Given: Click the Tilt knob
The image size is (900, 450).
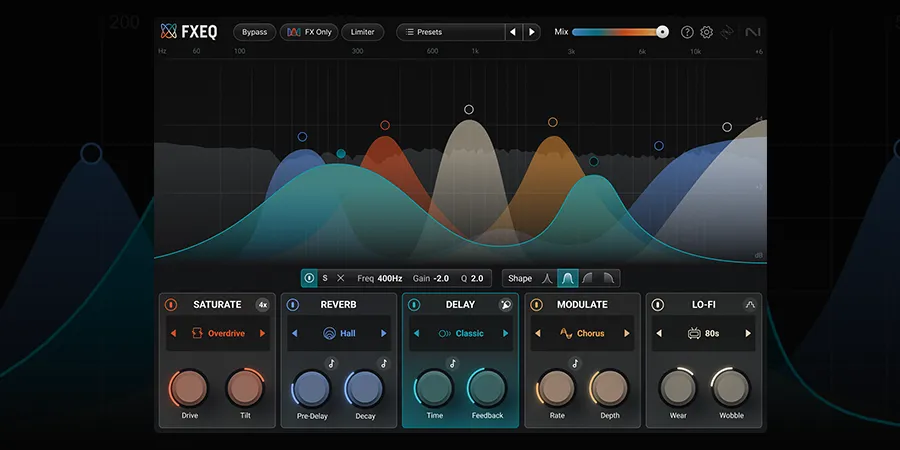Looking at the screenshot, I should pos(245,388).
